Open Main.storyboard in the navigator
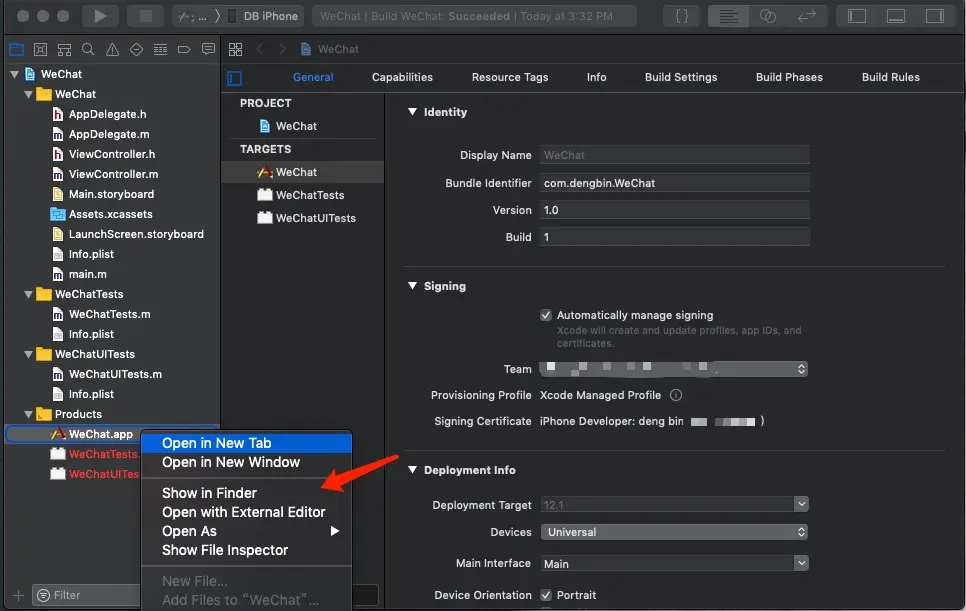Screen dimensions: 966x611 pos(111,194)
